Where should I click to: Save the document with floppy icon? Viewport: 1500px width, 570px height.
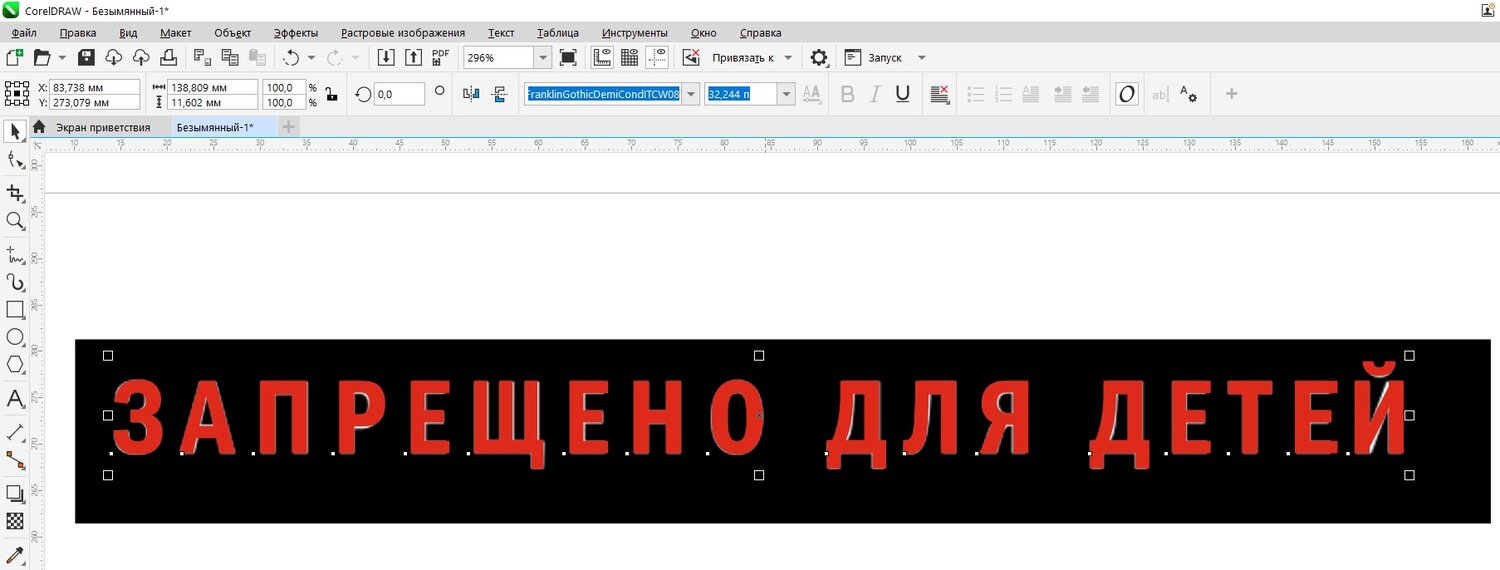pyautogui.click(x=87, y=58)
